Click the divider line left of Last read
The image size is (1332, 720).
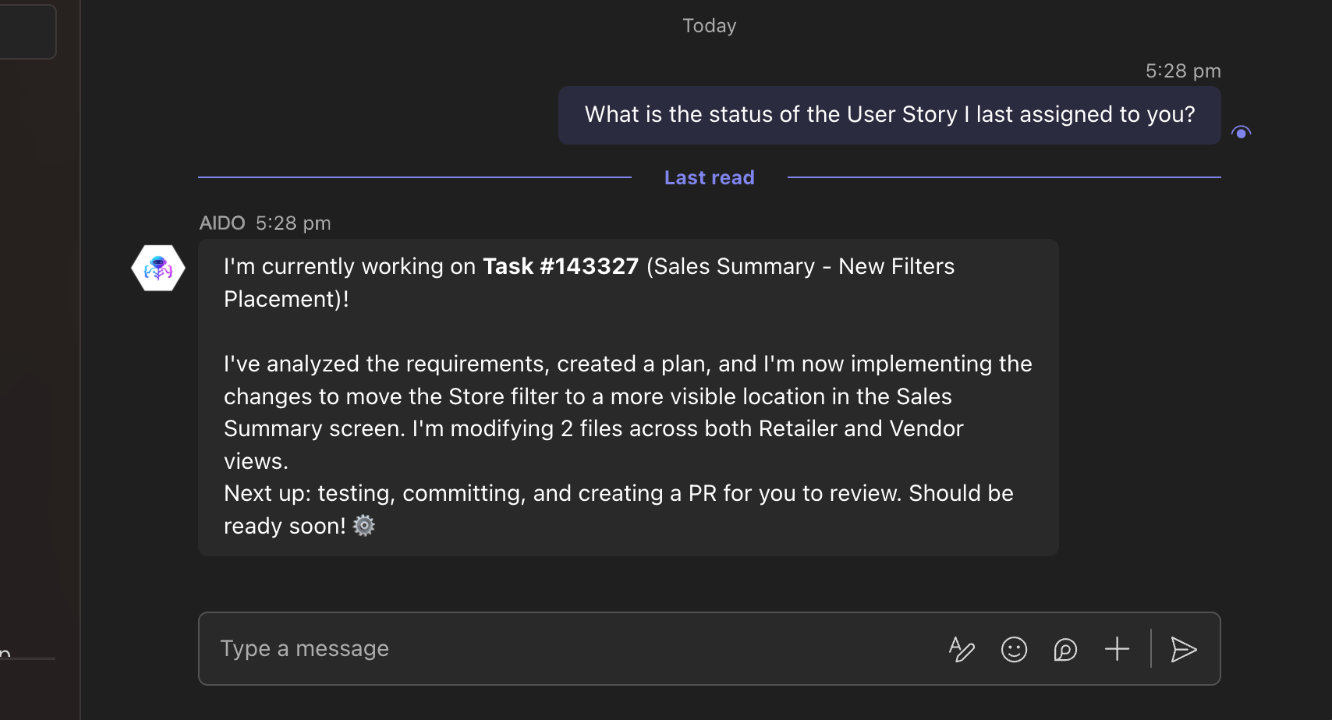414,178
